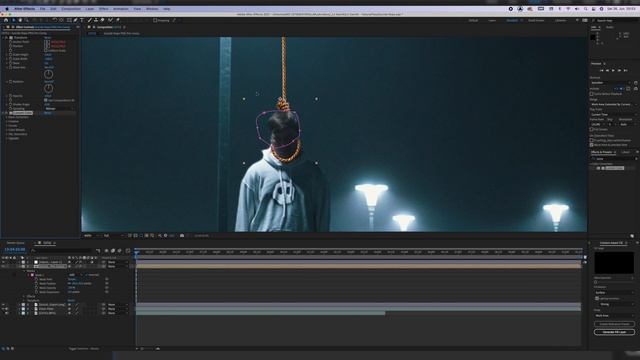The height and width of the screenshot is (360, 640).
Task: Open the viewer magnification dropdown
Action: (x=91, y=236)
